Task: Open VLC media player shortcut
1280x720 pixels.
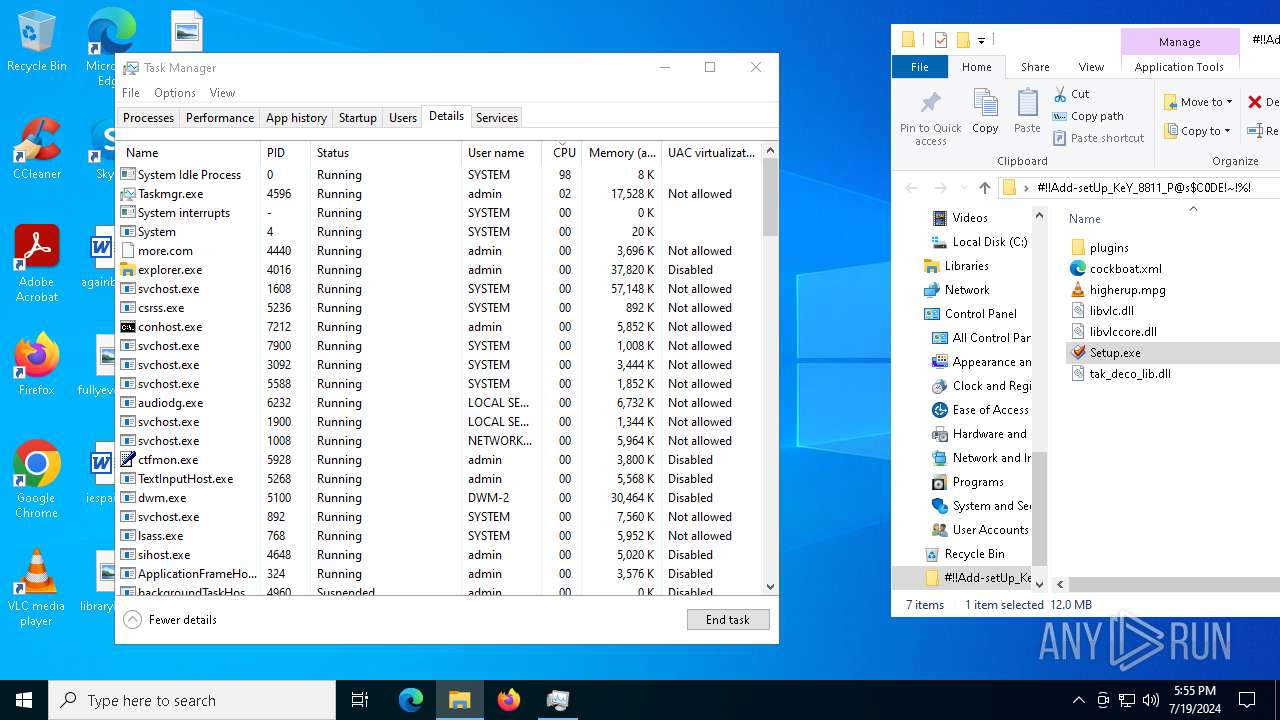Action: tap(36, 588)
